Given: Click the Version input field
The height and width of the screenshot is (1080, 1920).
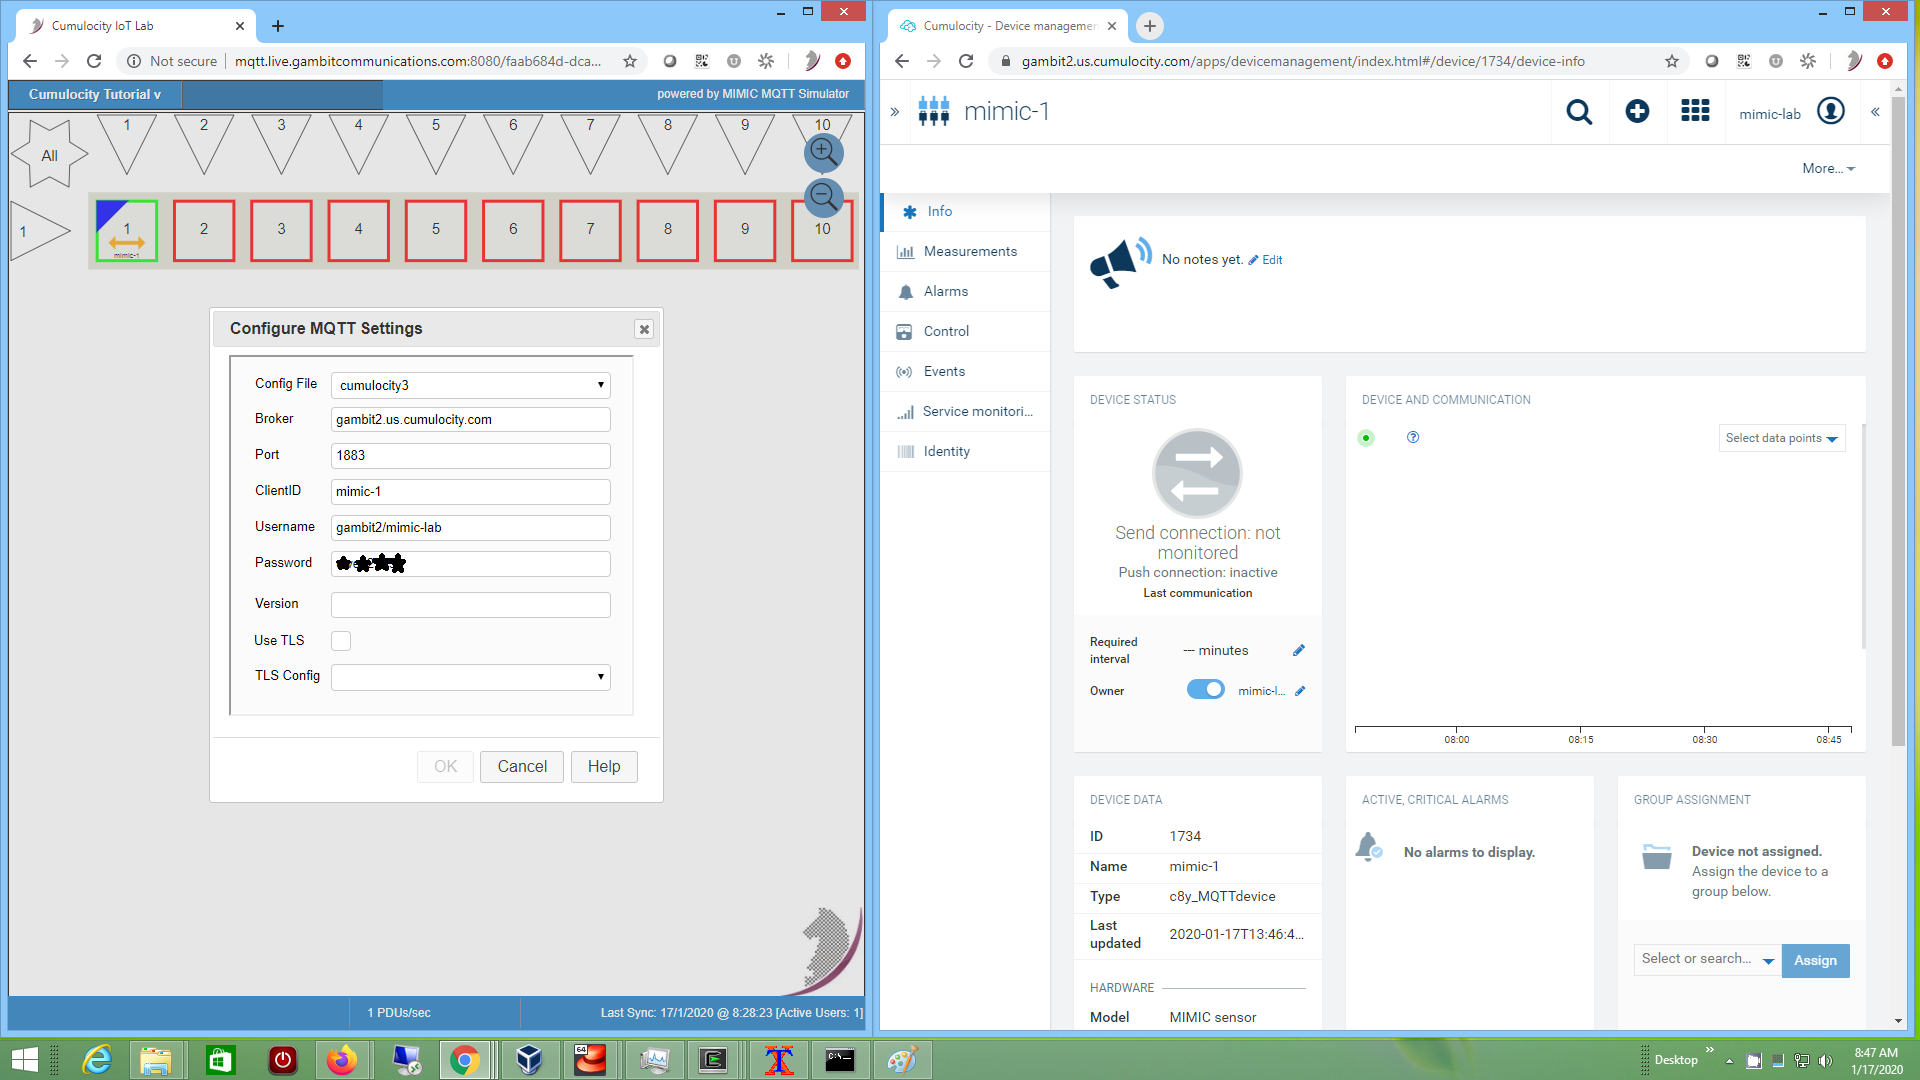Looking at the screenshot, I should 471,605.
